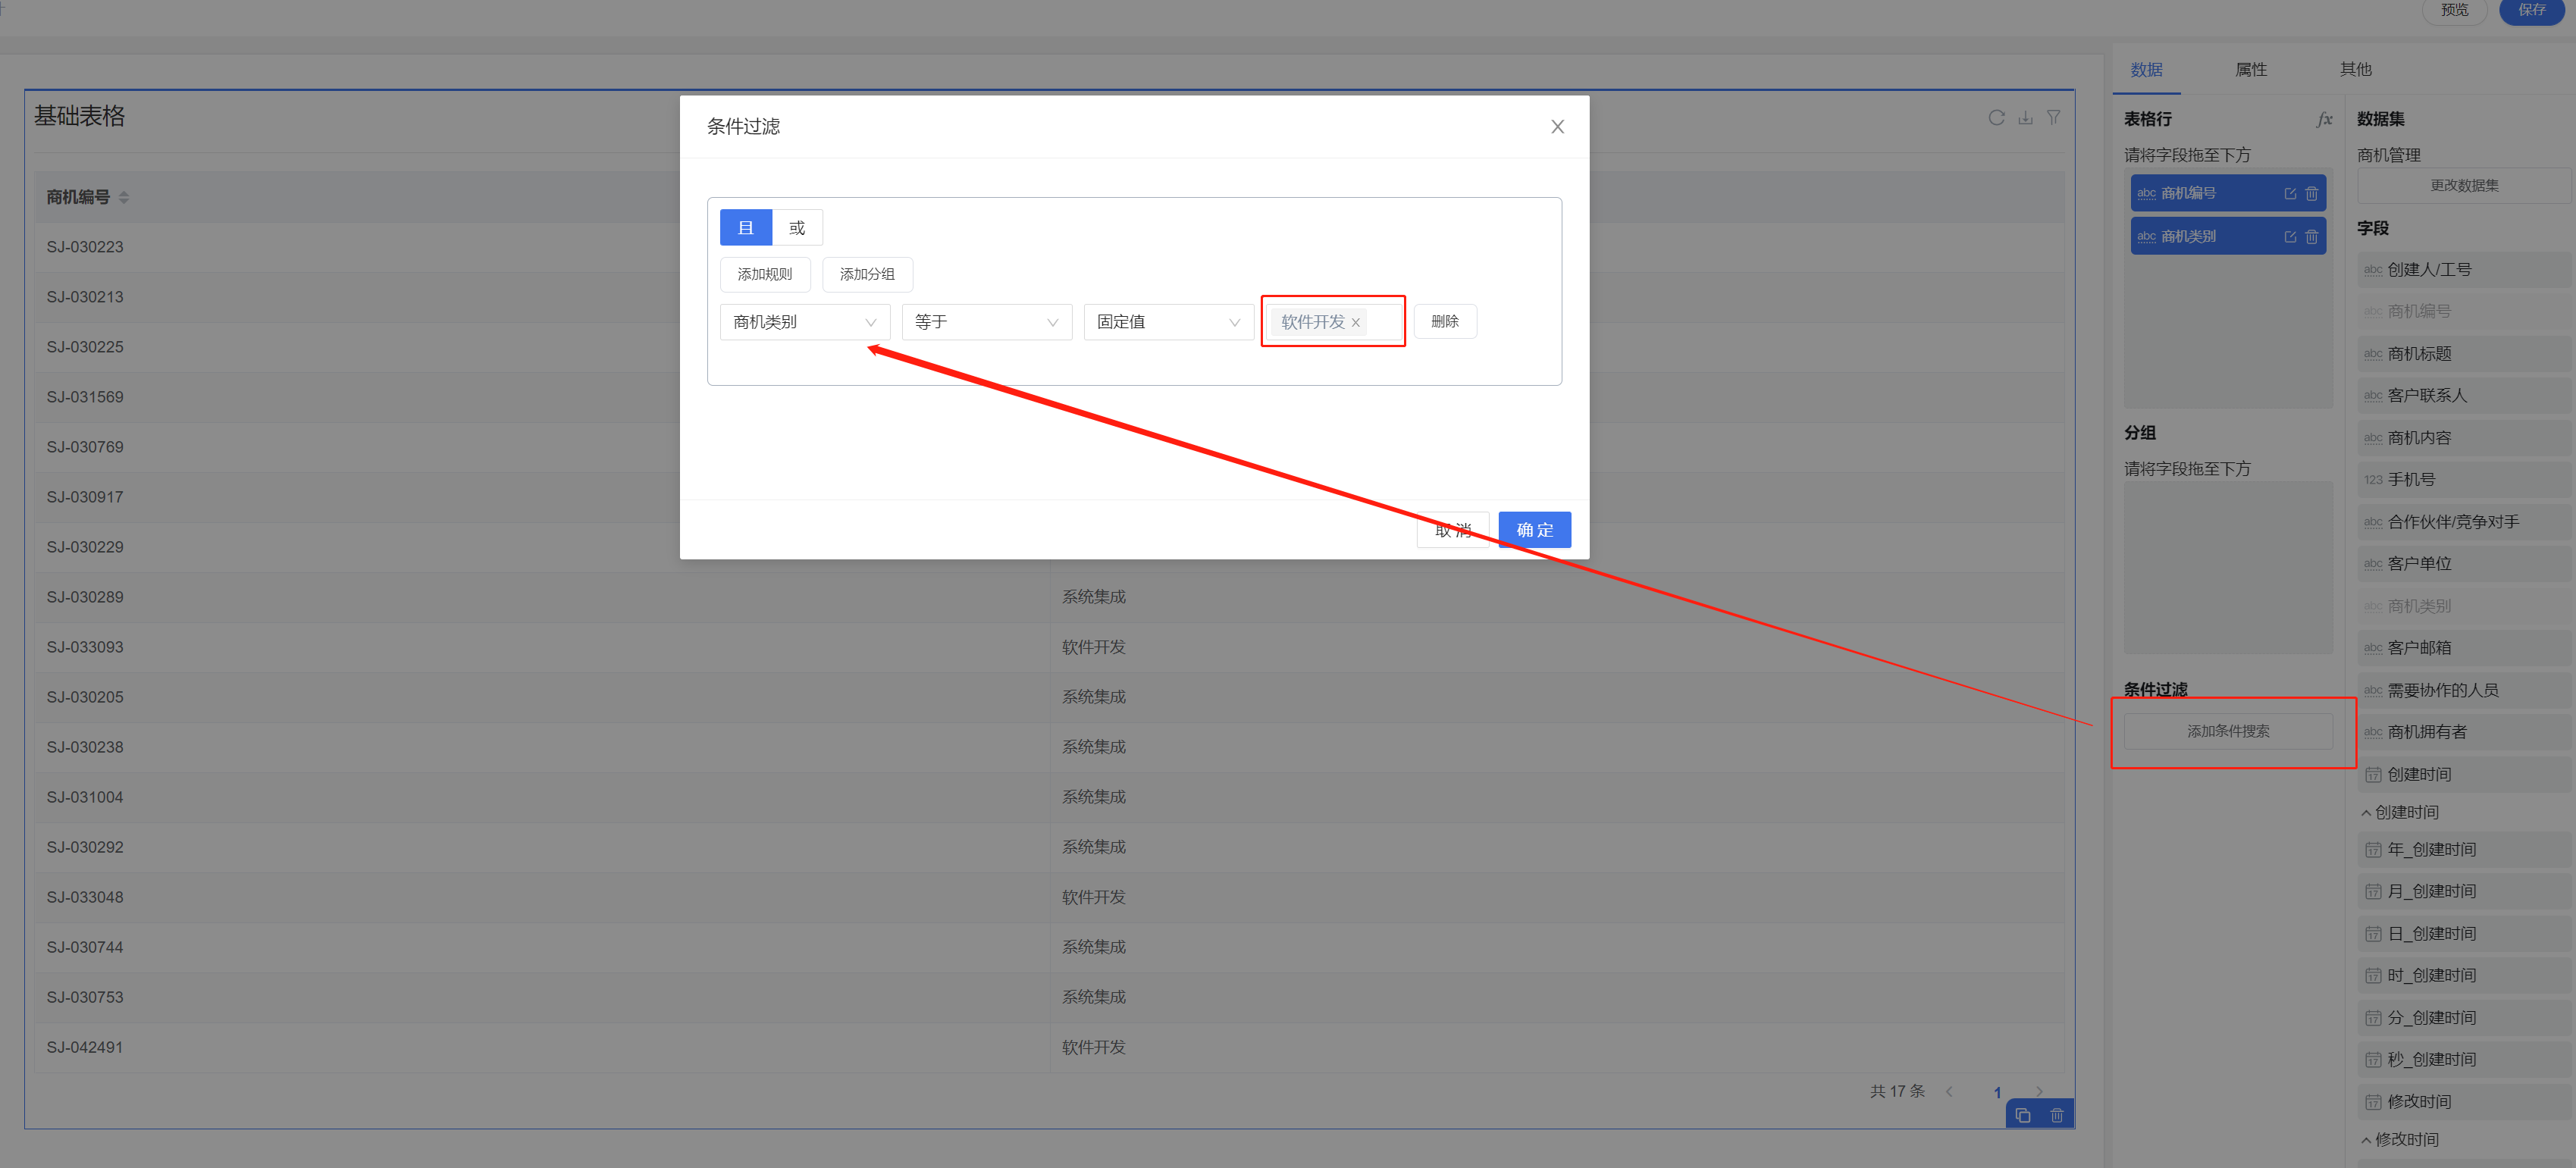Switch to the 其他 tab
Viewport: 2576px width, 1168px height.
2355,70
